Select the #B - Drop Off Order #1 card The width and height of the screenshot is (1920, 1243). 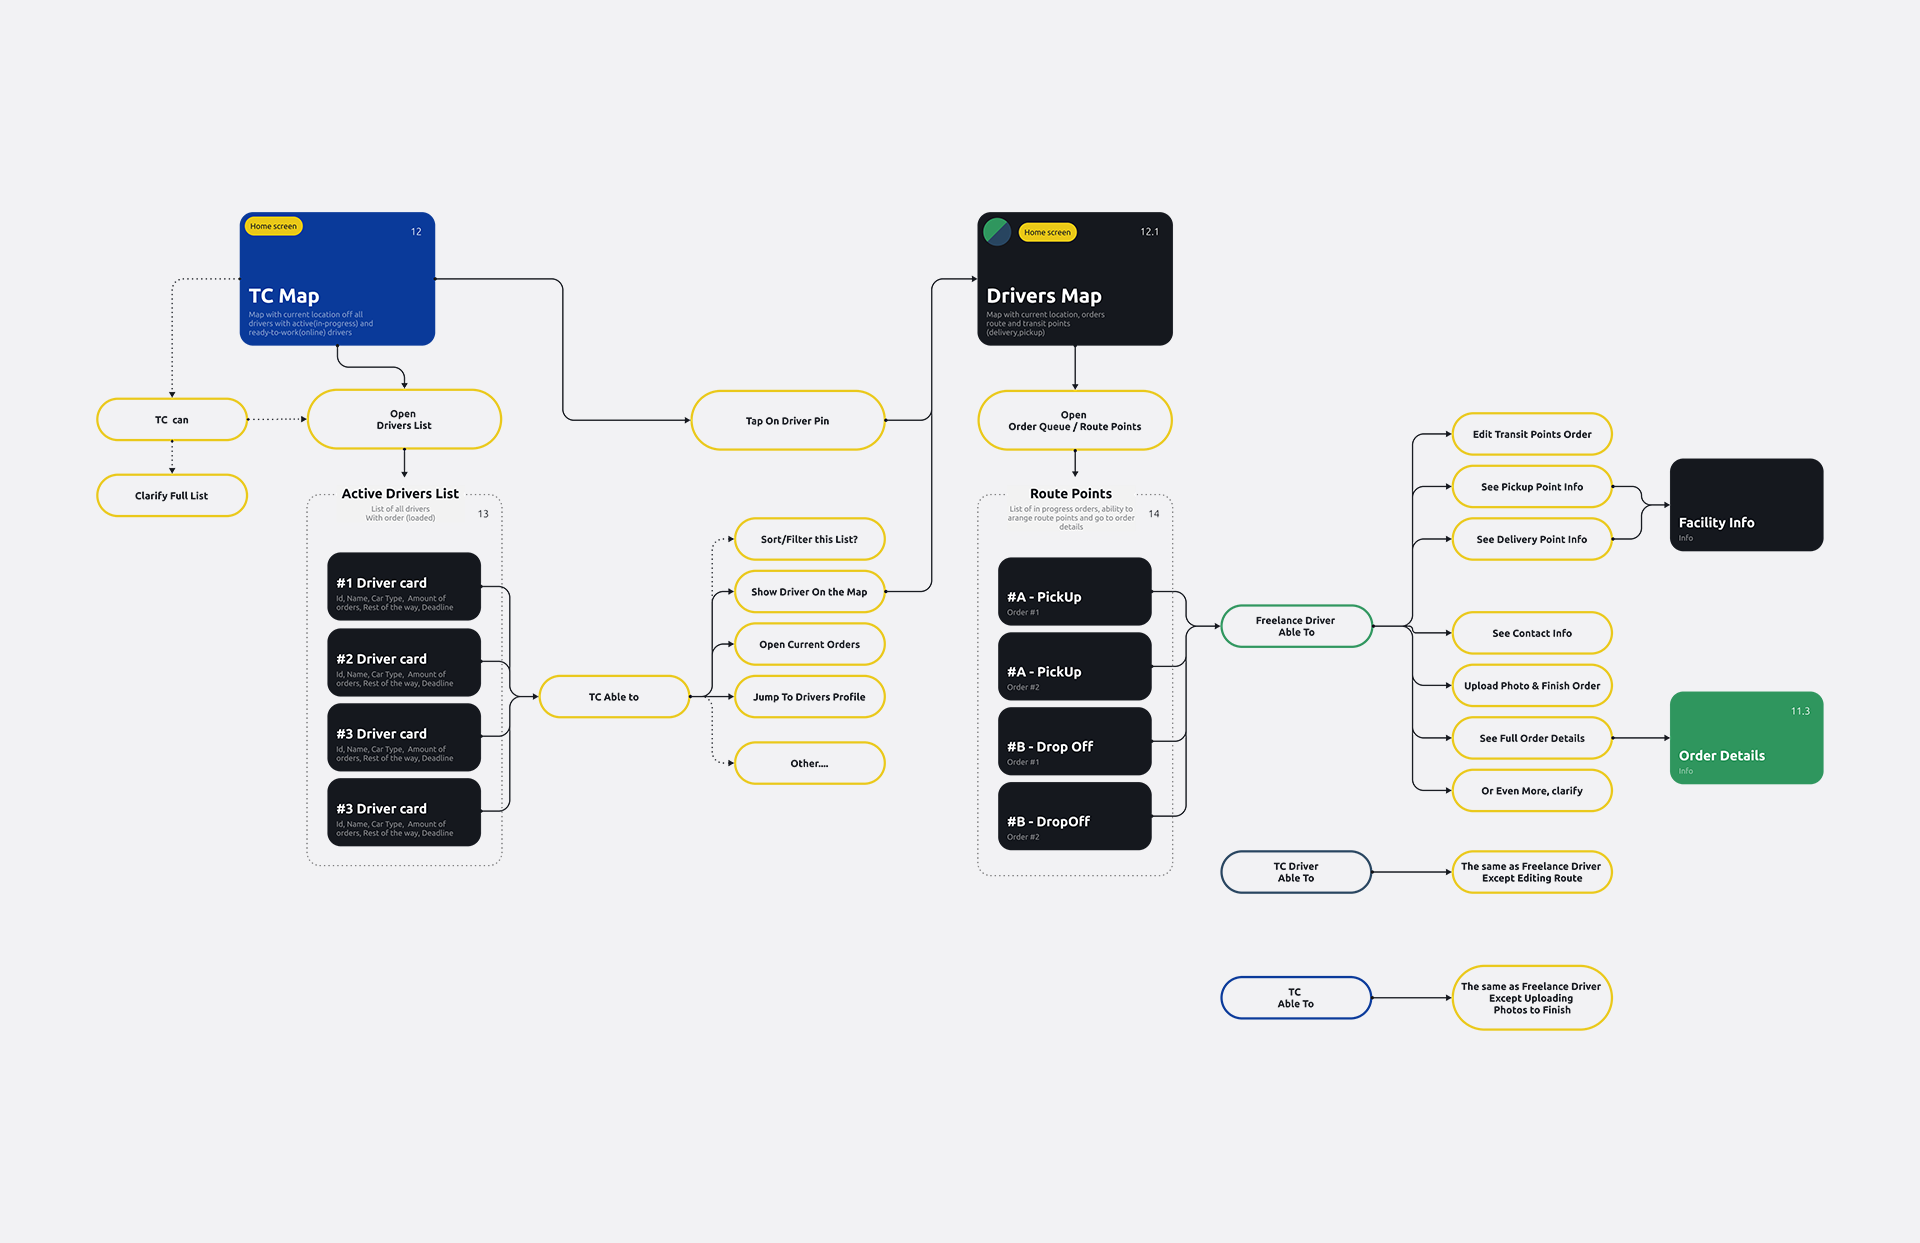(x=1074, y=742)
